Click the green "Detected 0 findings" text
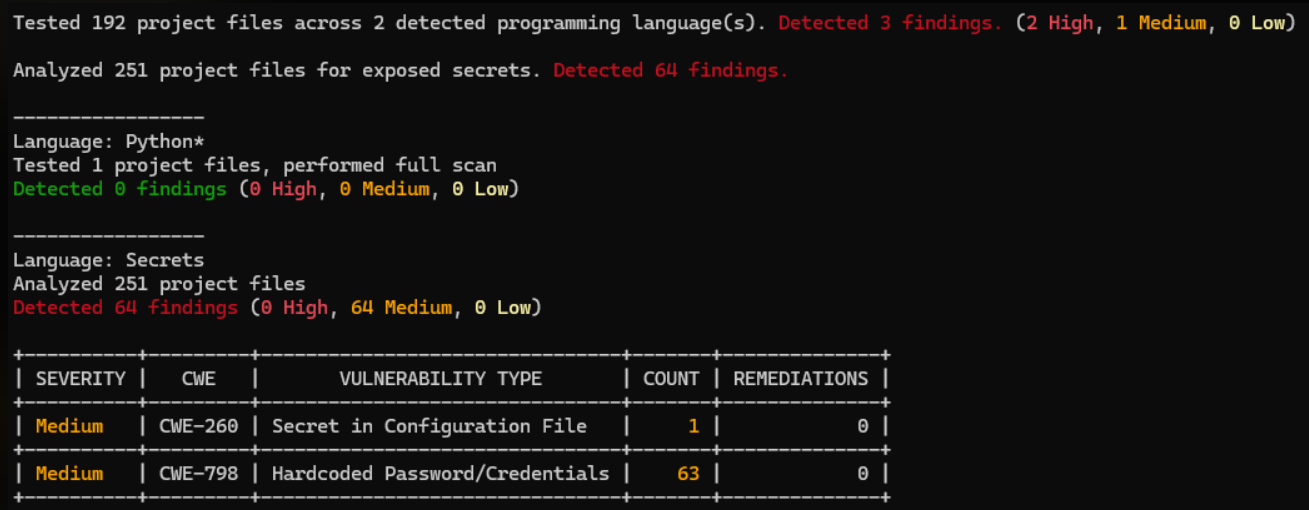 coord(120,189)
